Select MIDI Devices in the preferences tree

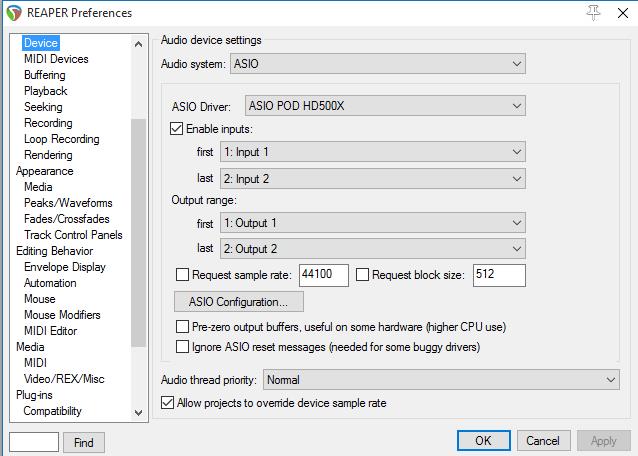56,59
